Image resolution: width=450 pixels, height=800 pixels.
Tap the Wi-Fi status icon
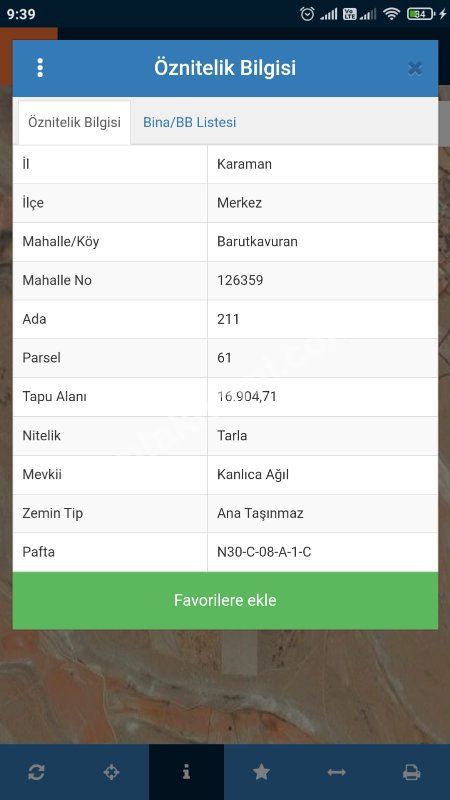(391, 14)
